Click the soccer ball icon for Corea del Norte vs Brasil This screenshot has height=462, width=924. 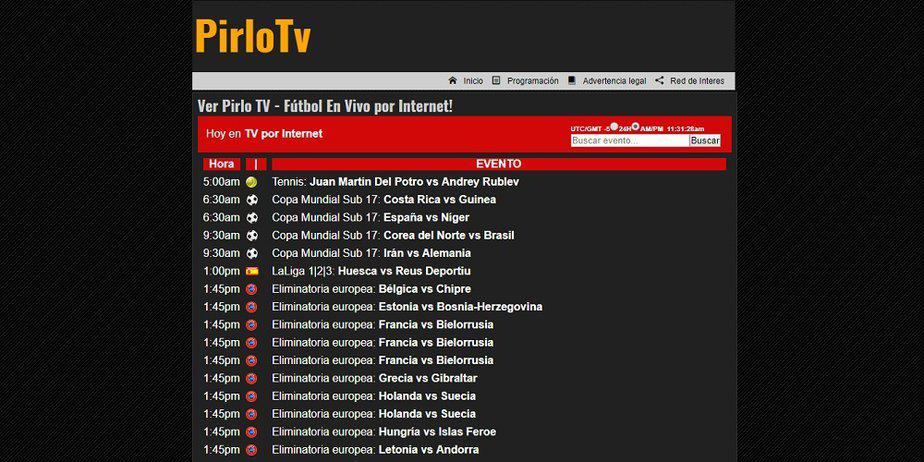click(x=252, y=236)
